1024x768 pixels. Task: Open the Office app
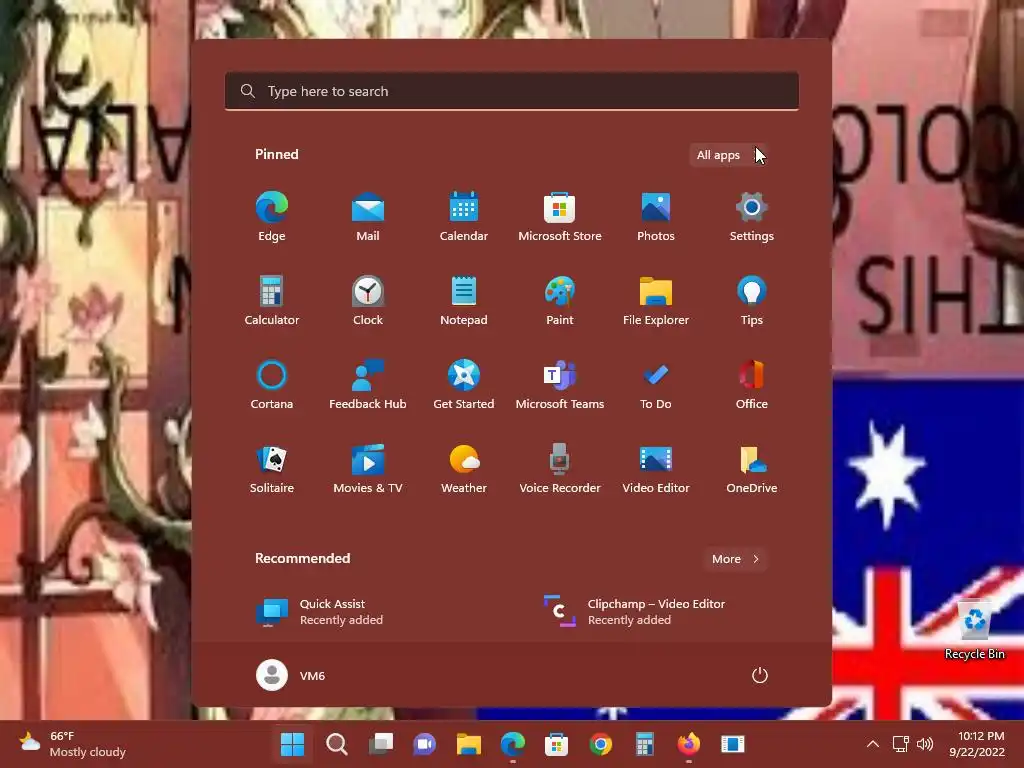(x=752, y=385)
